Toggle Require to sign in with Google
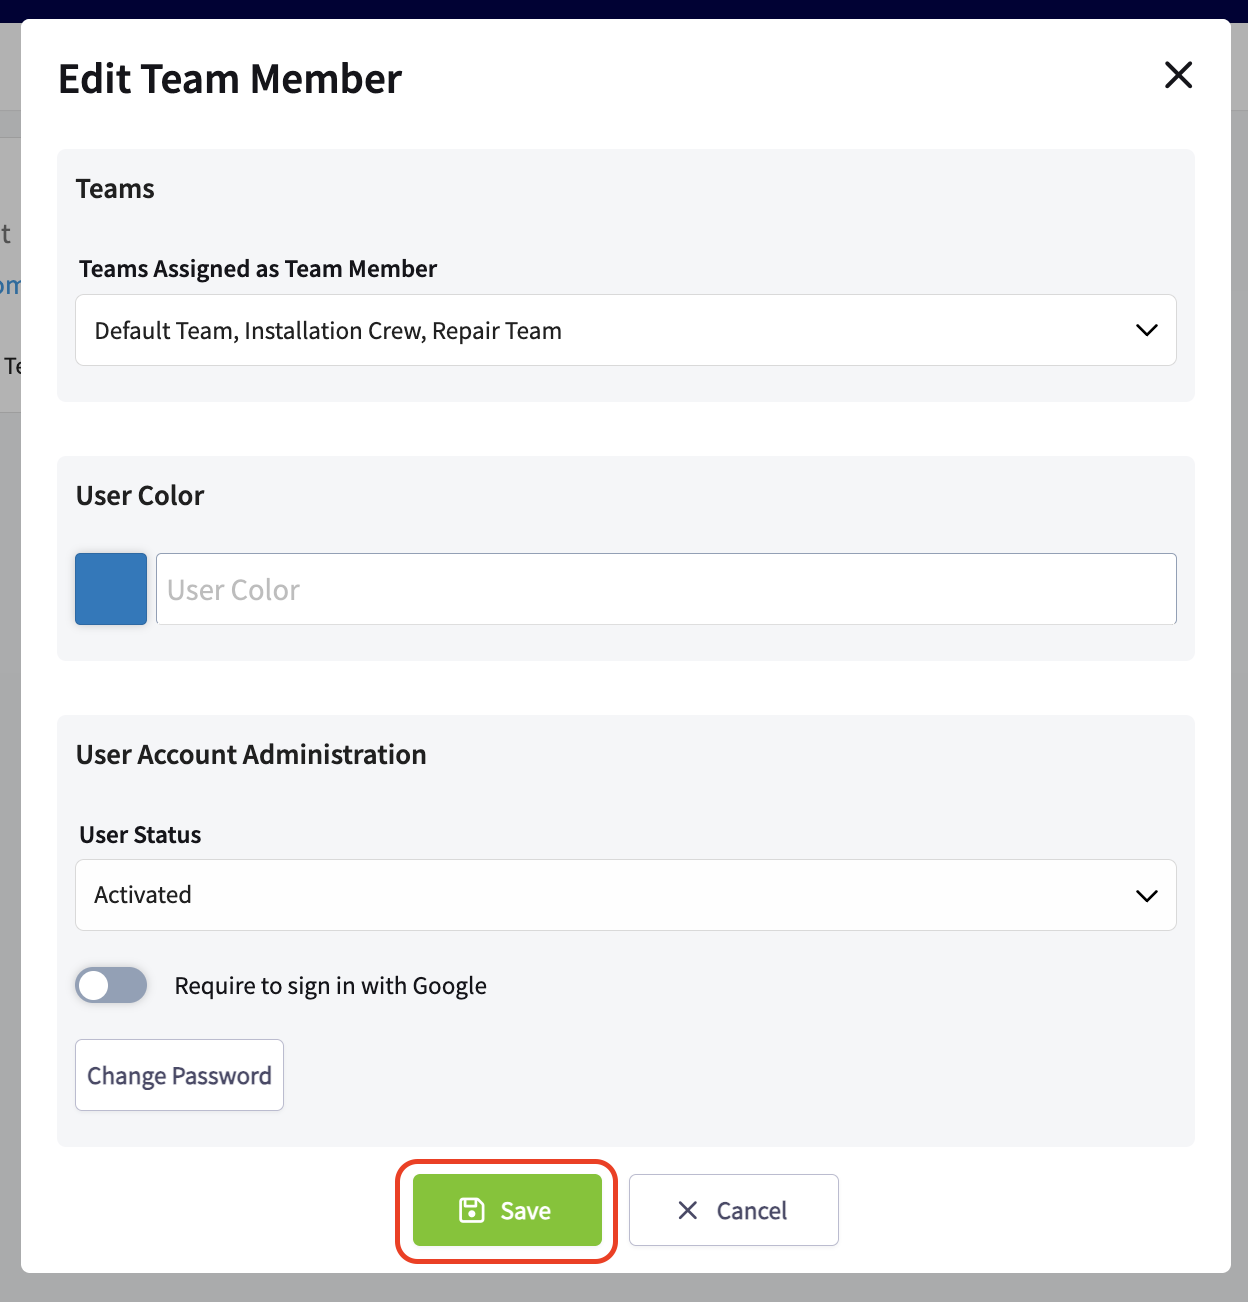Screen dimensions: 1248x1302 click(111, 986)
